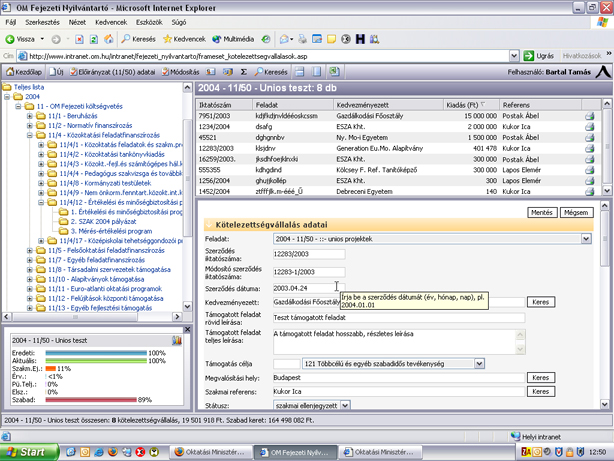
Task: Click chart icon in Unios teszt panel
Action: click(177, 340)
